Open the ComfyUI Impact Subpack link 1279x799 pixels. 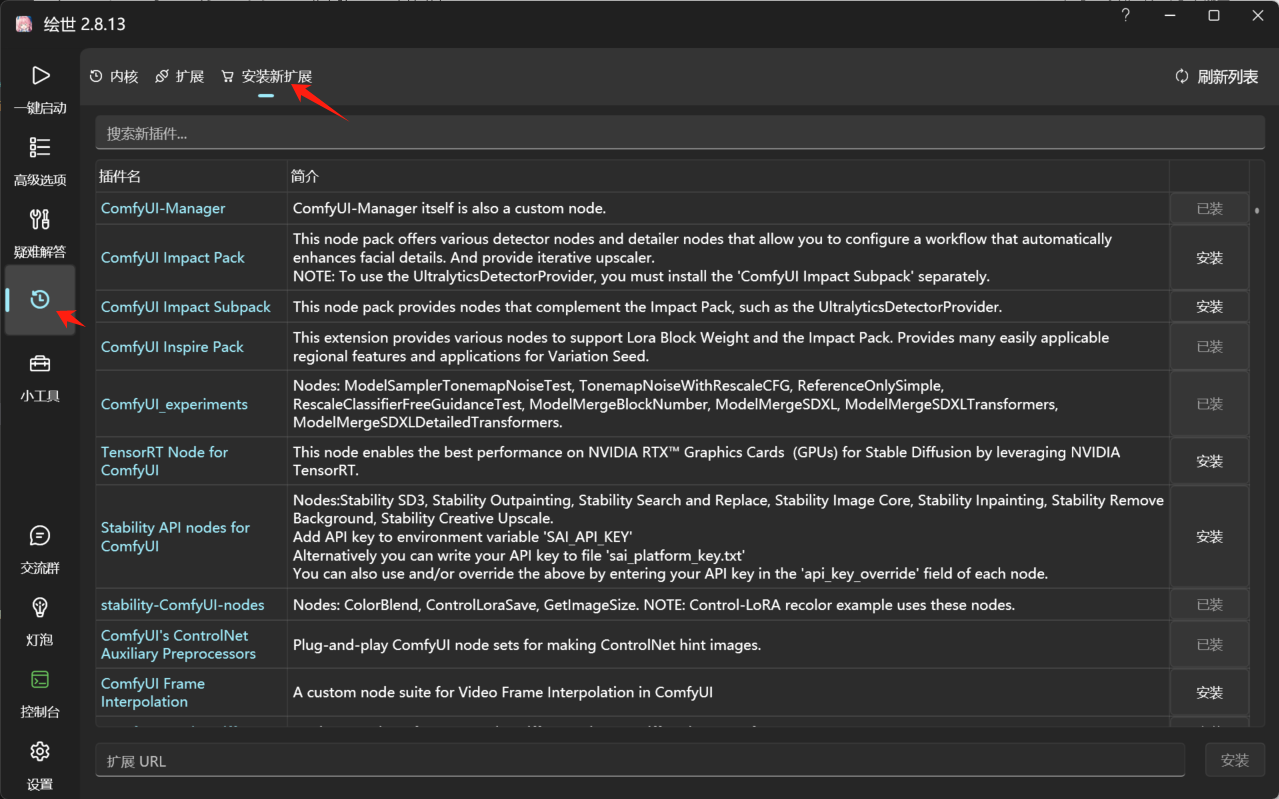click(x=186, y=307)
